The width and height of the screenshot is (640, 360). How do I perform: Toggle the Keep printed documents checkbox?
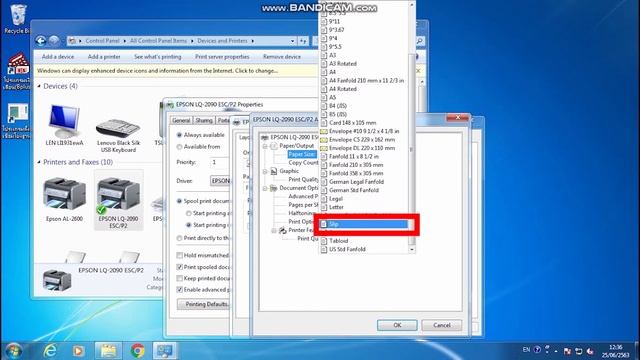[179, 278]
